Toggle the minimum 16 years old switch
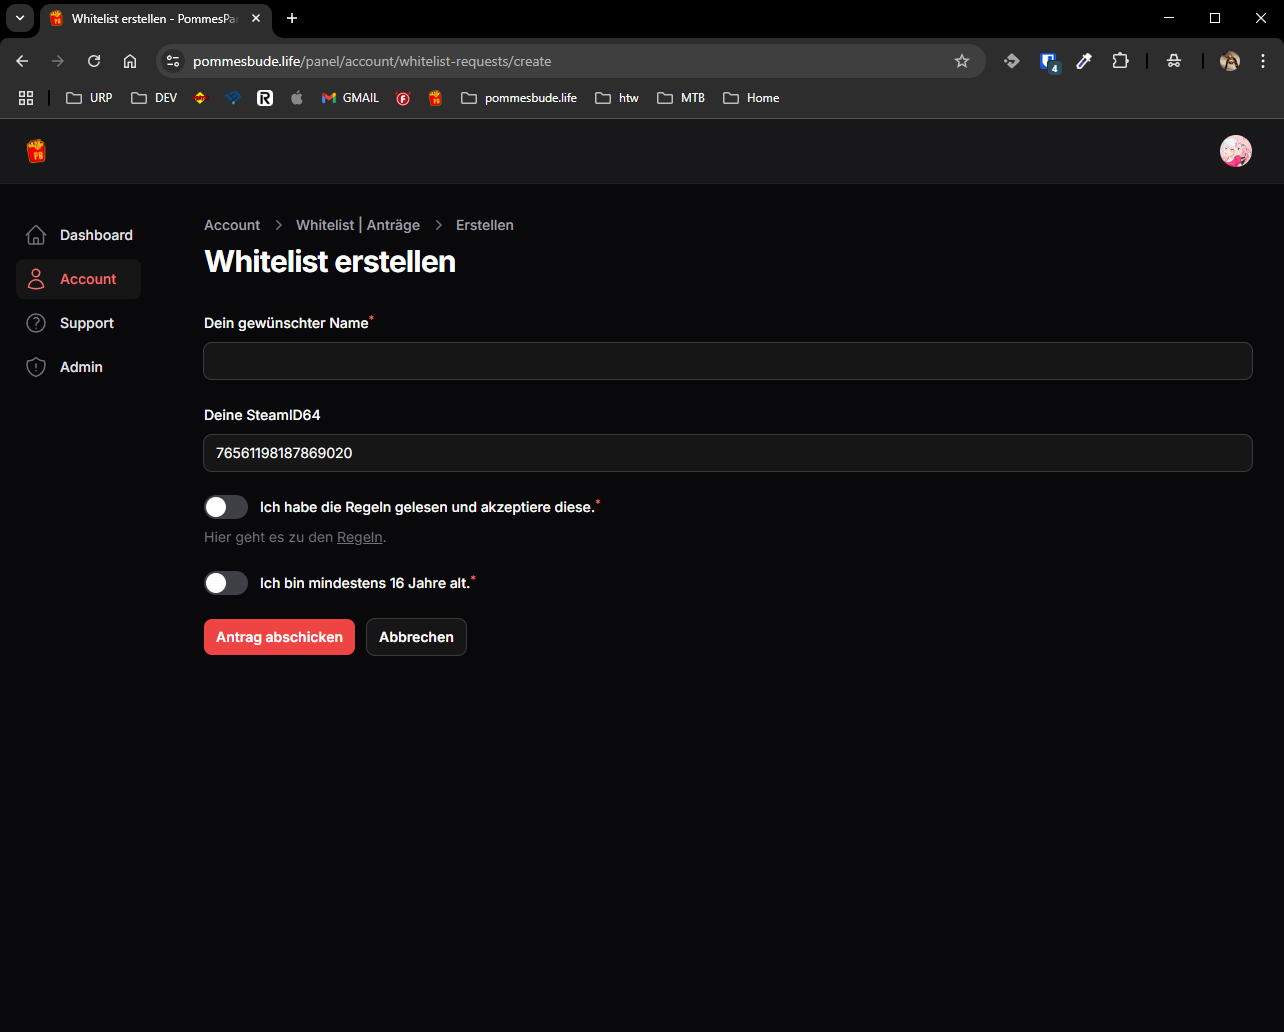 click(x=226, y=583)
